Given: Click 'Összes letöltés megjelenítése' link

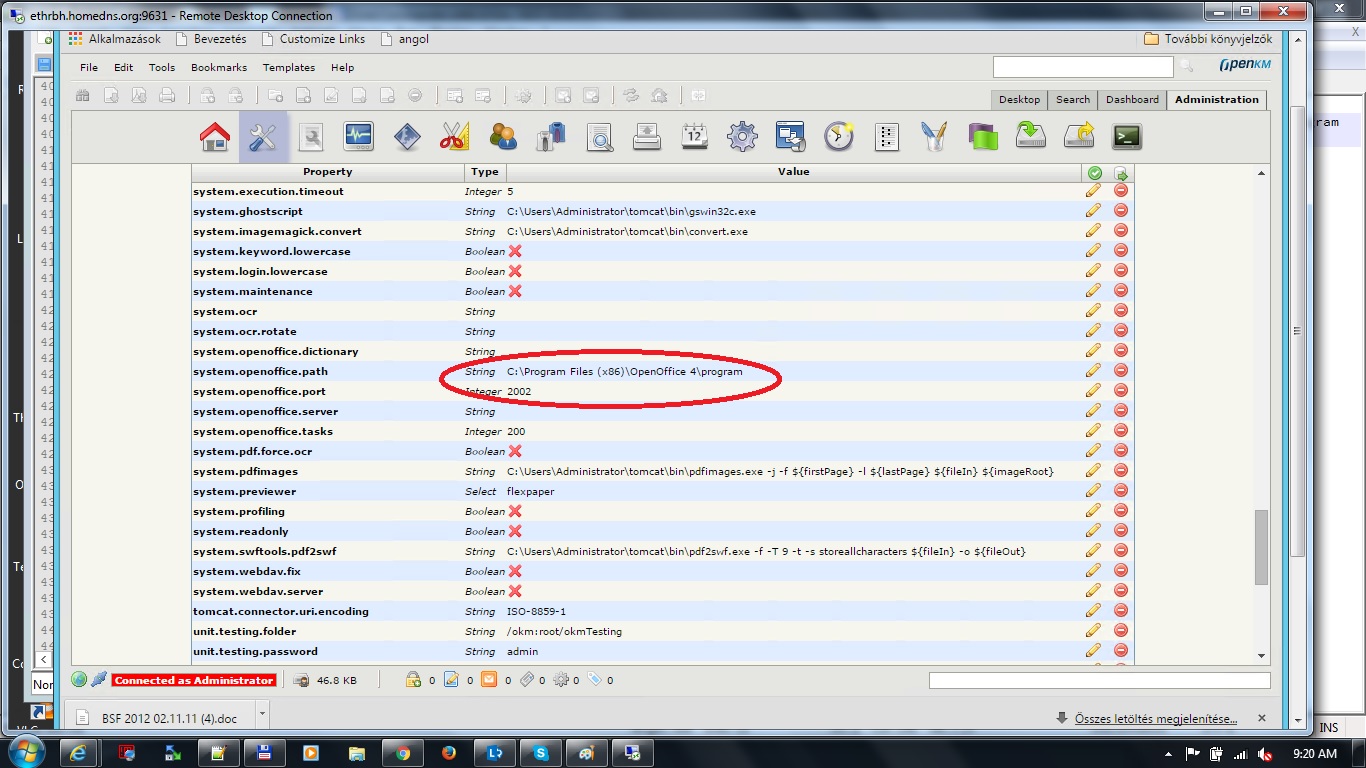Looking at the screenshot, I should (x=1155, y=718).
